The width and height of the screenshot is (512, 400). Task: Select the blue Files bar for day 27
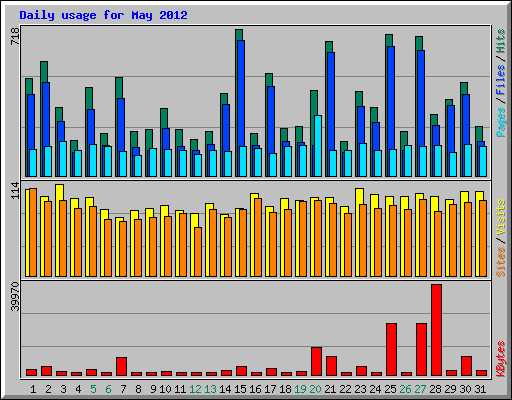click(421, 98)
